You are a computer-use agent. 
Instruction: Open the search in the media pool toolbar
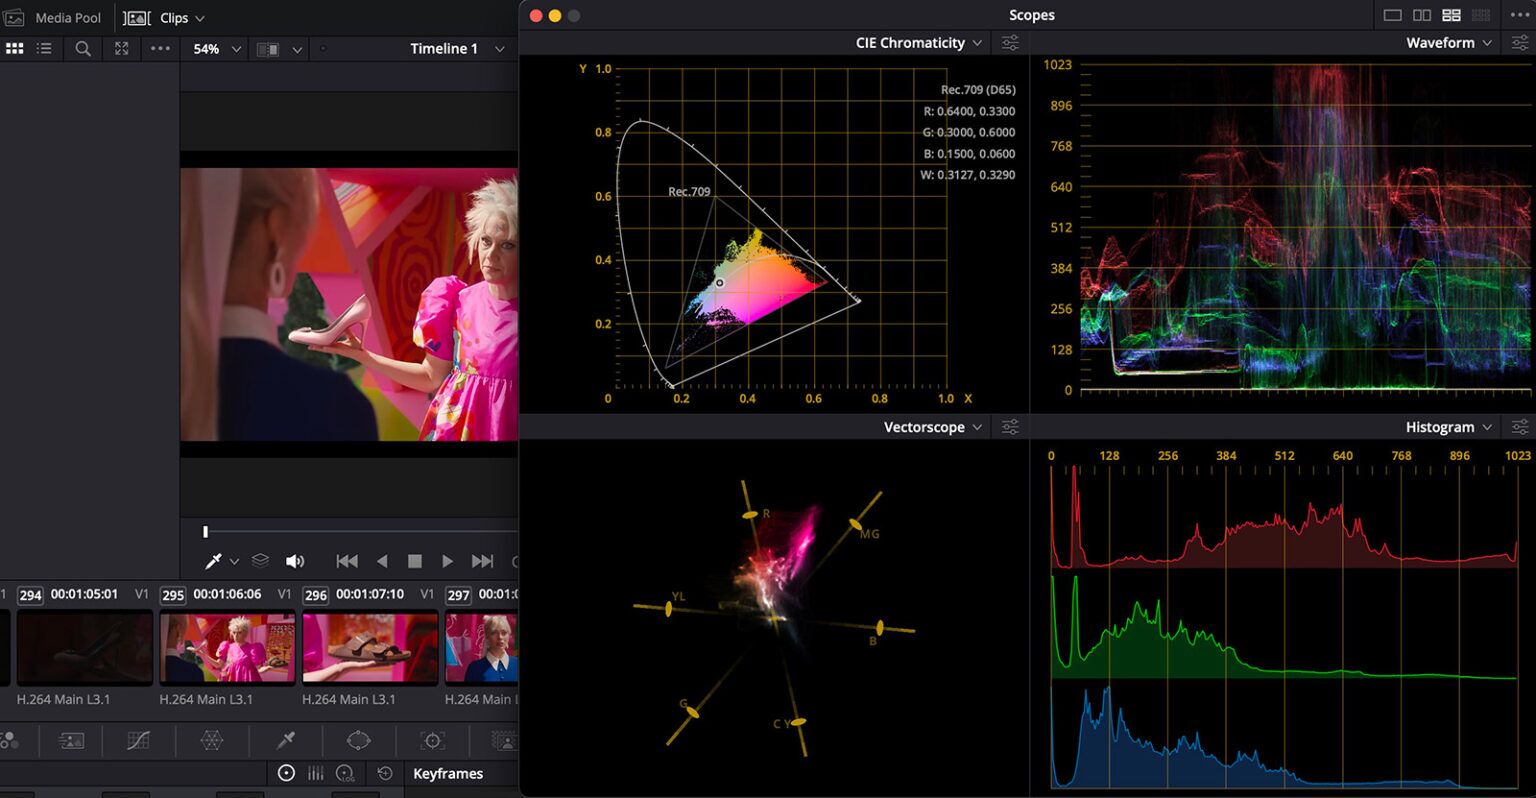[82, 48]
